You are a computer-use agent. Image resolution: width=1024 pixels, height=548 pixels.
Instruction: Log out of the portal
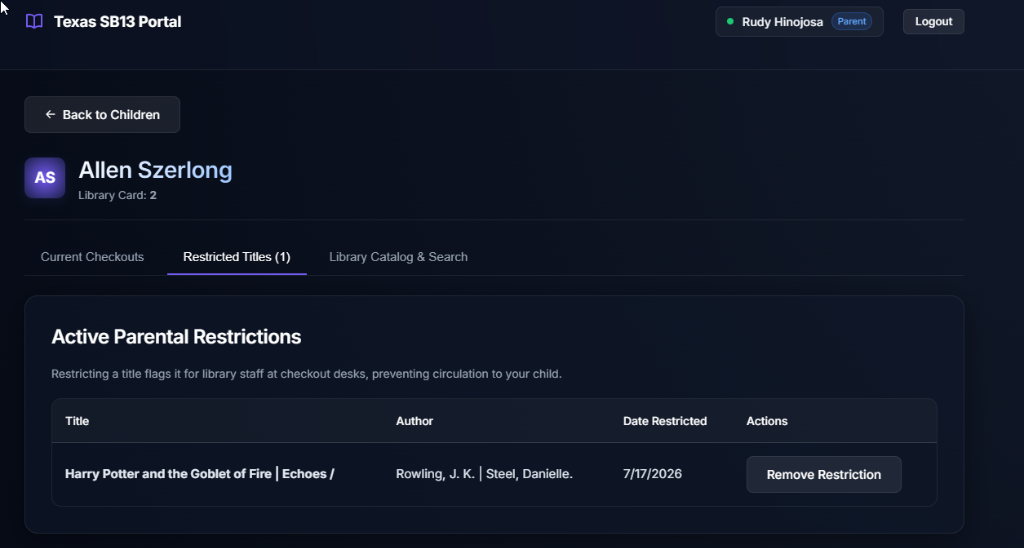point(933,22)
